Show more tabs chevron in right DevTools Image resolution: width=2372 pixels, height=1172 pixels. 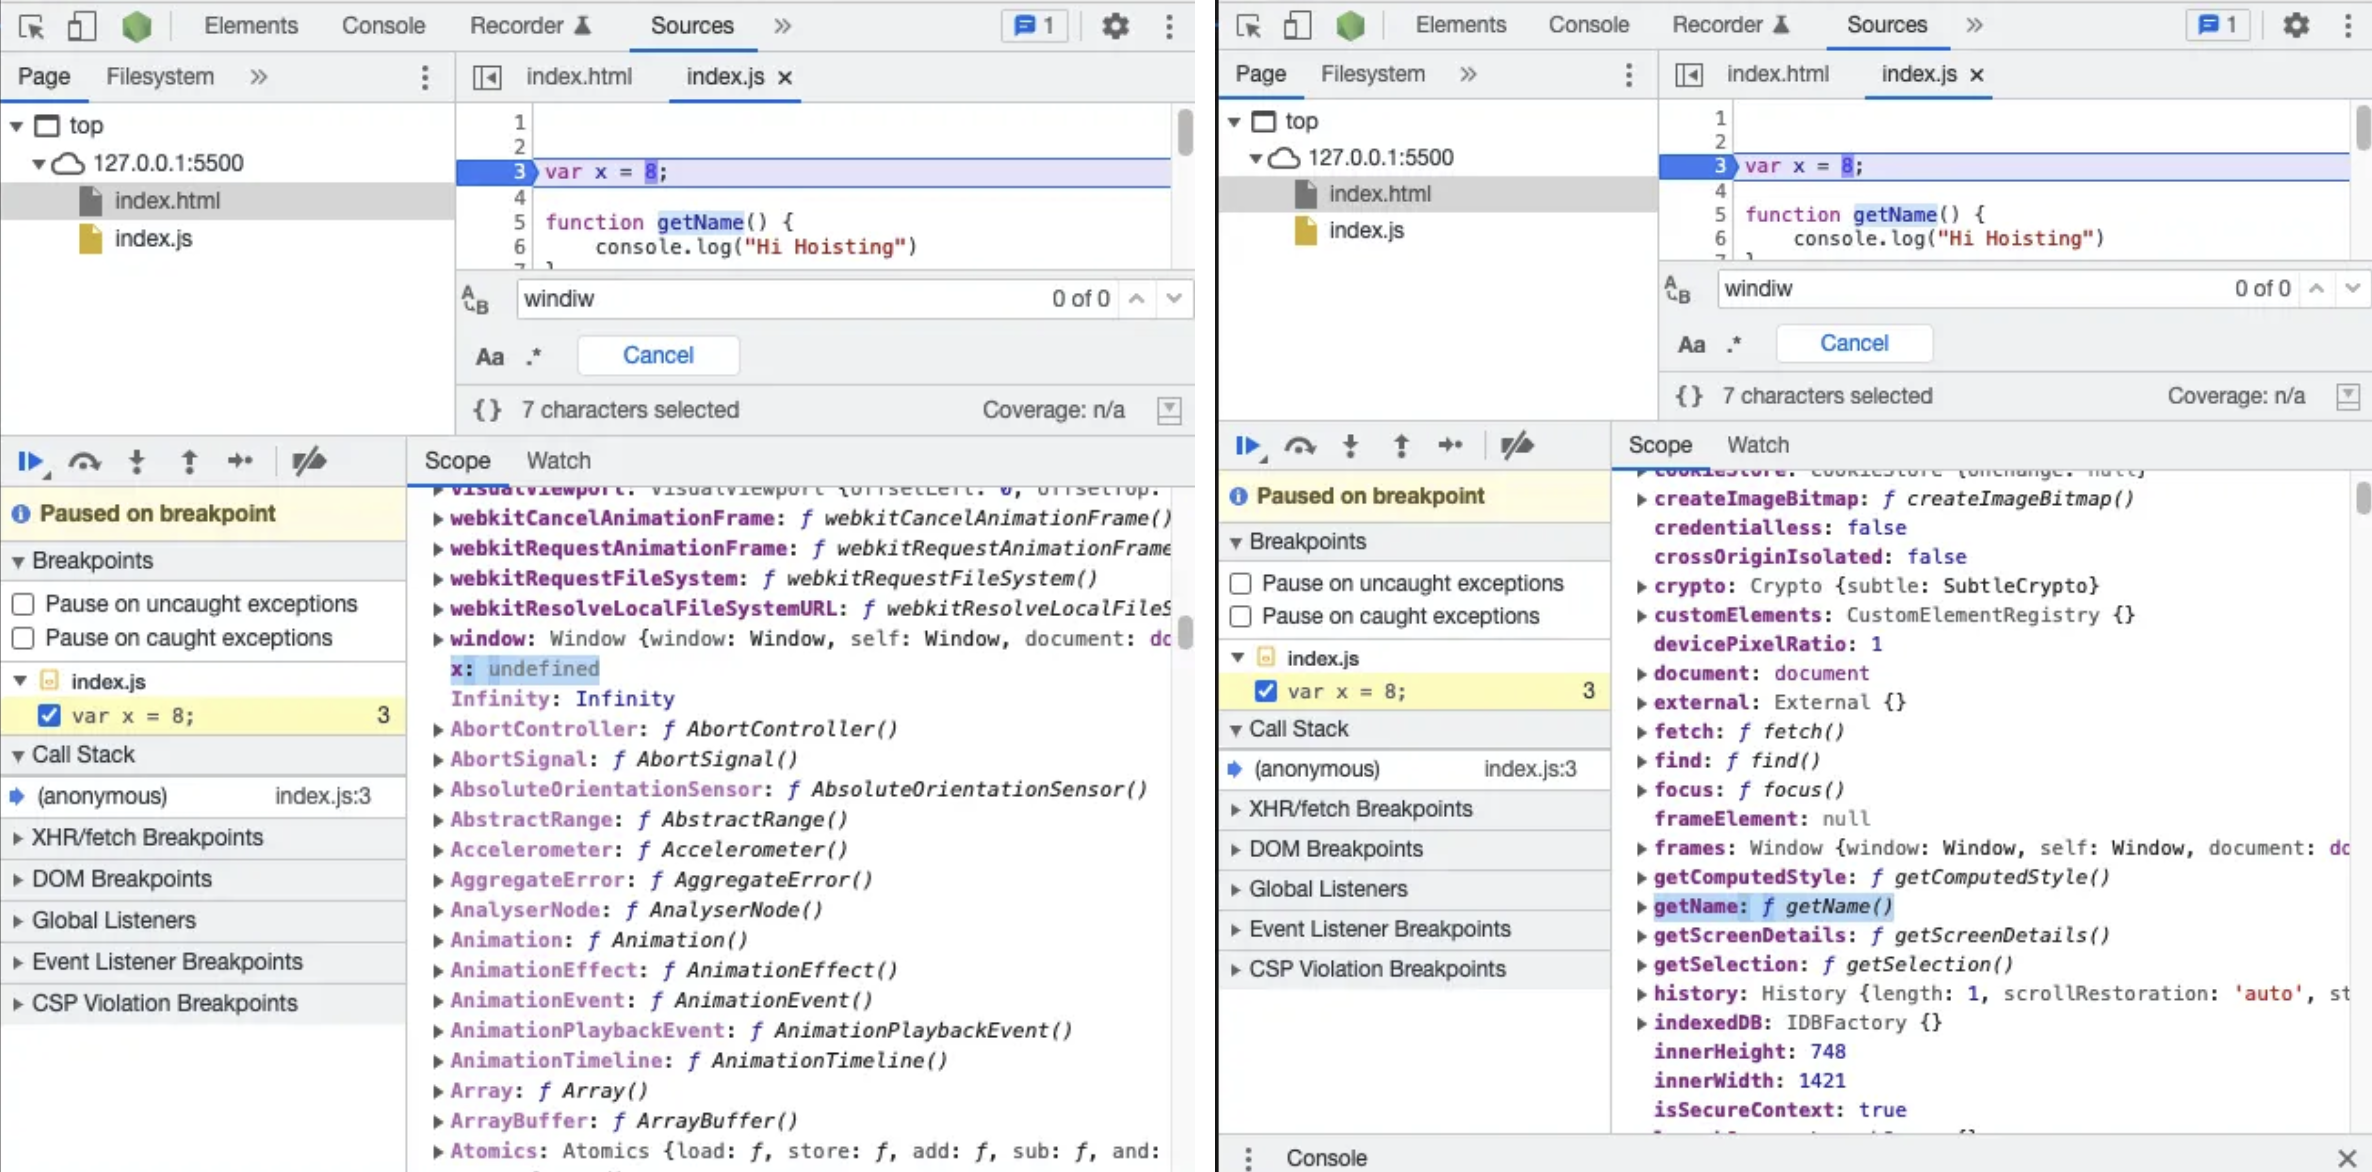tap(1973, 25)
